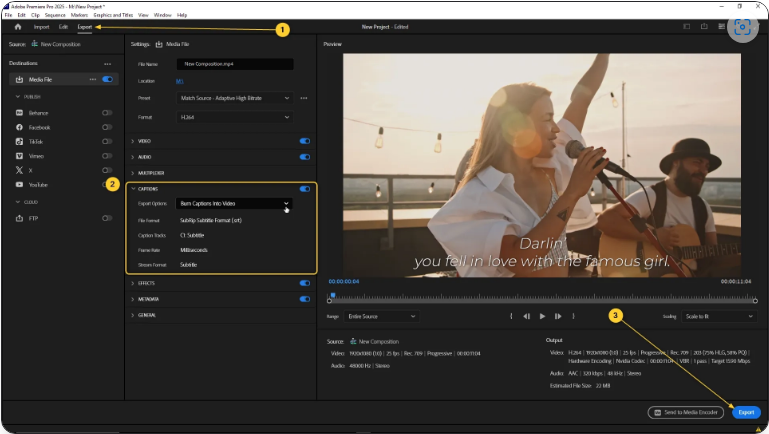
Task: Click the File Name input field
Action: click(x=235, y=64)
